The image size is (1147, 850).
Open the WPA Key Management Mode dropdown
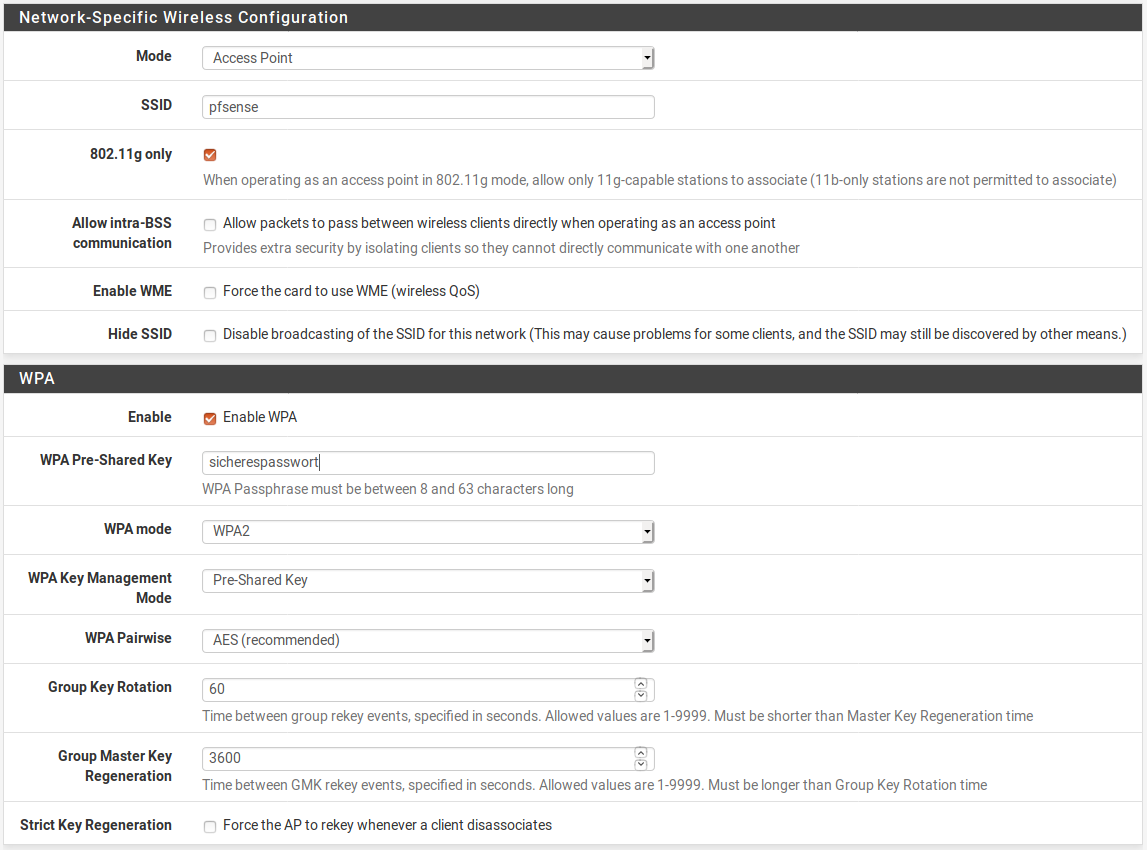point(427,580)
